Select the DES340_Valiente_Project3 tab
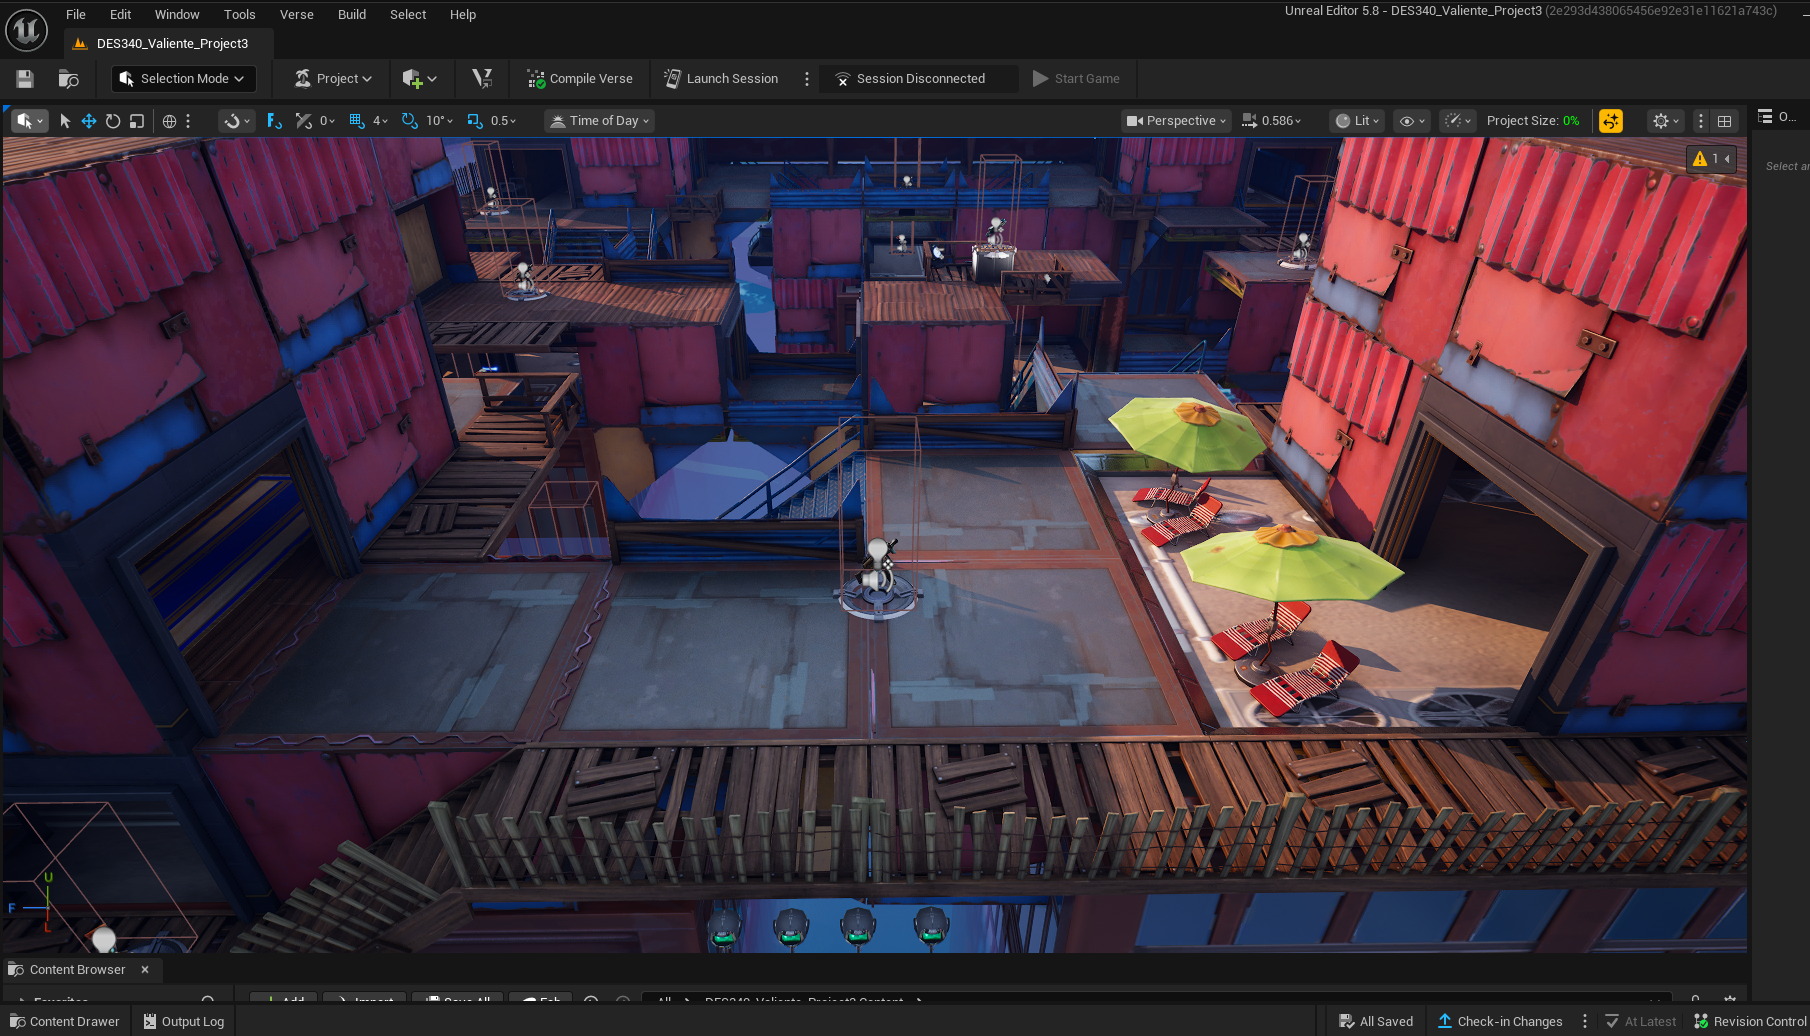 click(x=168, y=44)
